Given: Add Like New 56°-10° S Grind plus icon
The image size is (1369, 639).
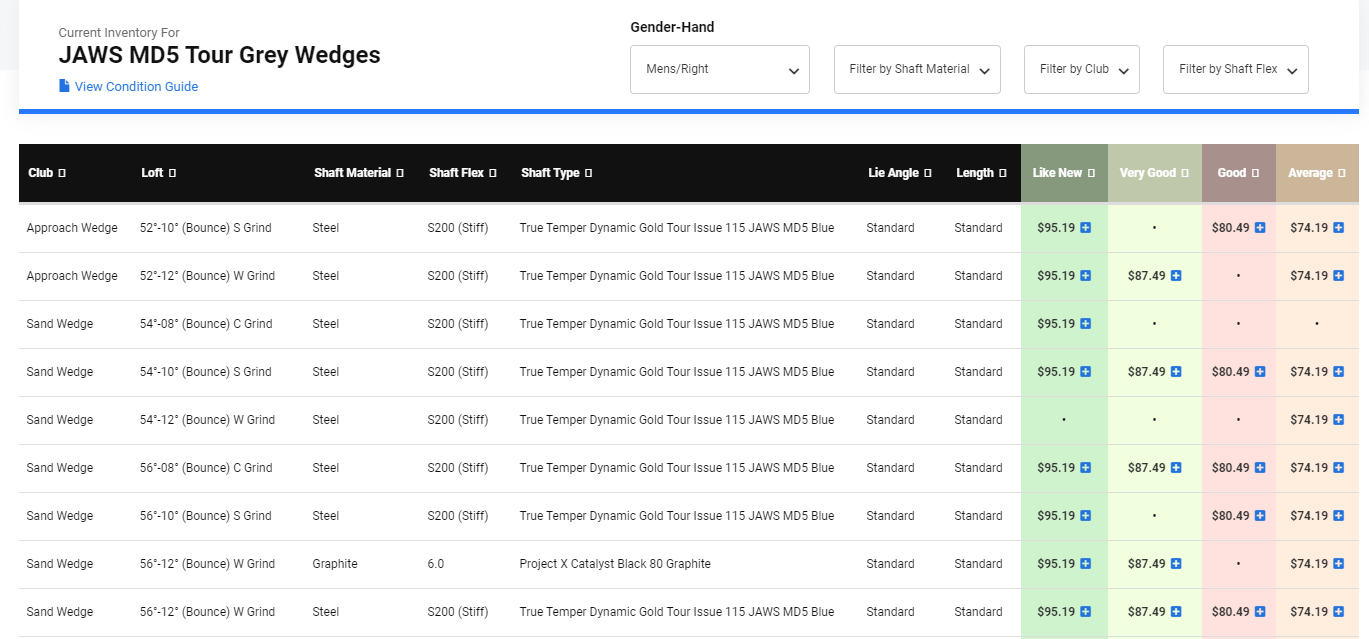Looking at the screenshot, I should [1086, 516].
